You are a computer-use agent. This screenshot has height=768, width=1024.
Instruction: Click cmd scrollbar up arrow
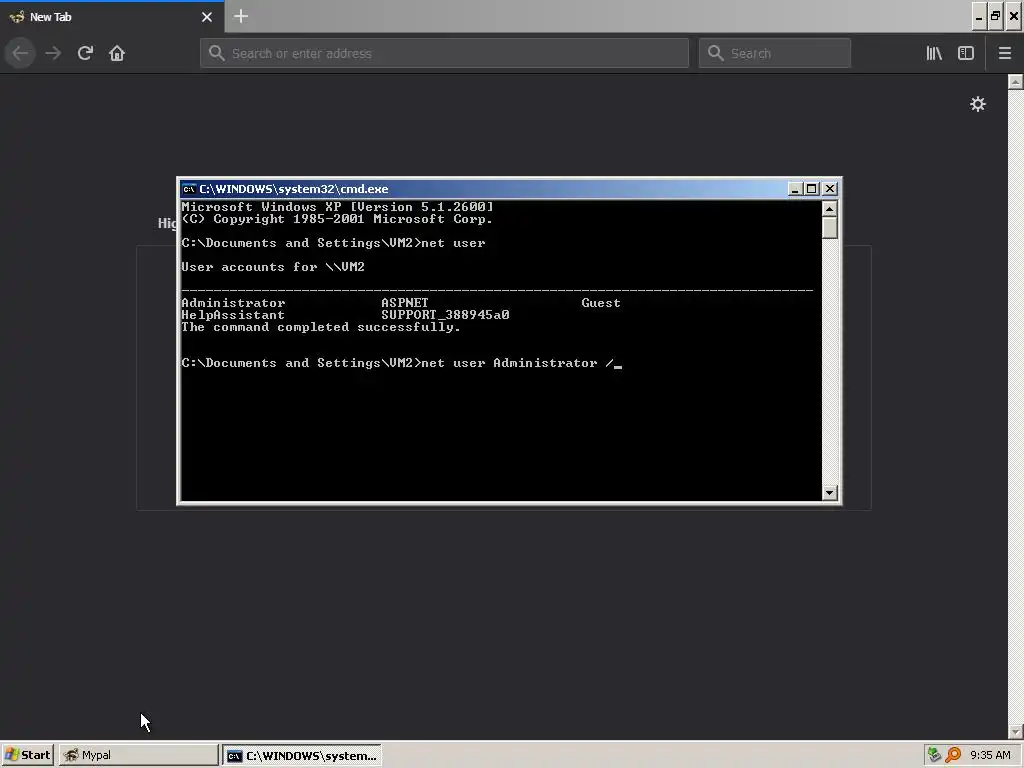(x=829, y=208)
